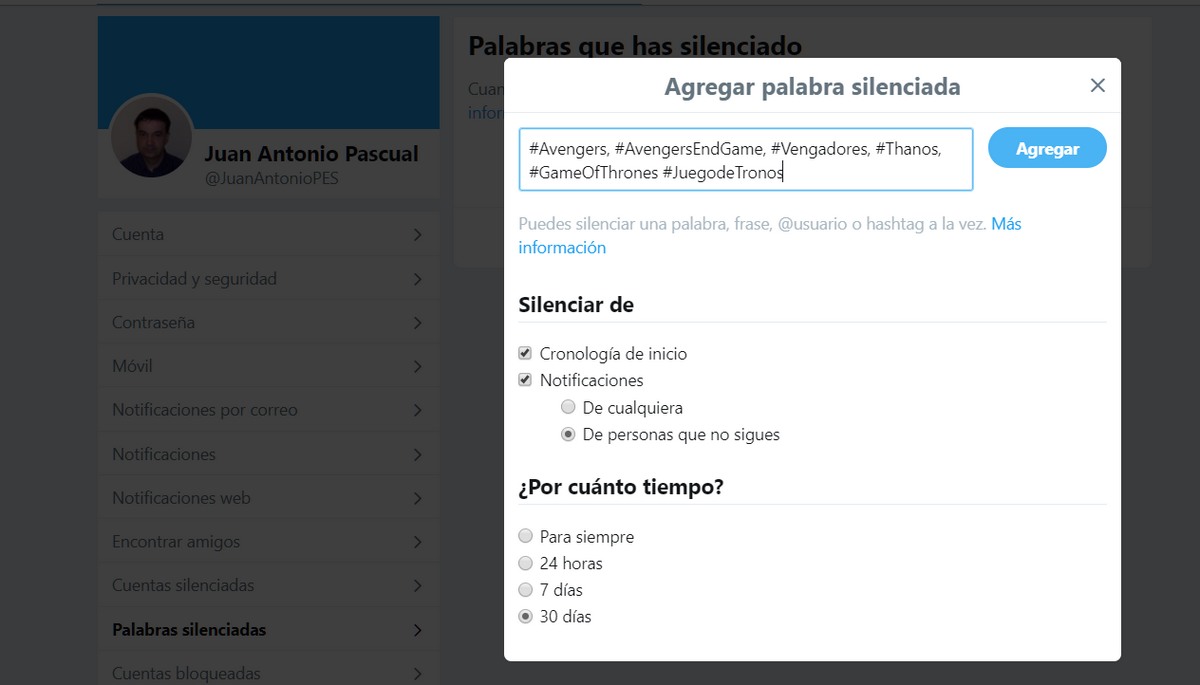Click the ¿Por cuánto tiempo? heading
Screen dimensions: 1200x685
point(621,487)
